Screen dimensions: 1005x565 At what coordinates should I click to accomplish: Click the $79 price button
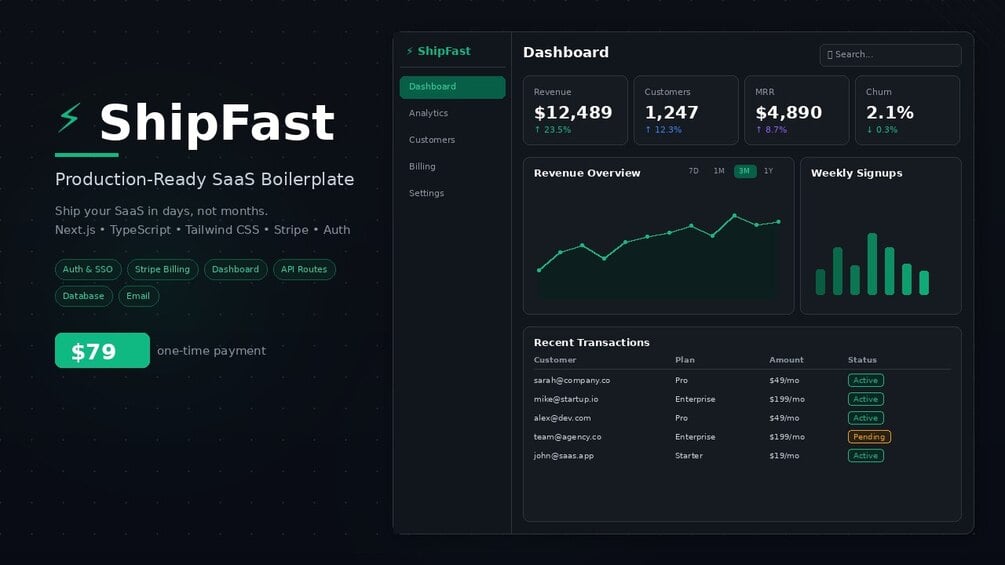(103, 350)
